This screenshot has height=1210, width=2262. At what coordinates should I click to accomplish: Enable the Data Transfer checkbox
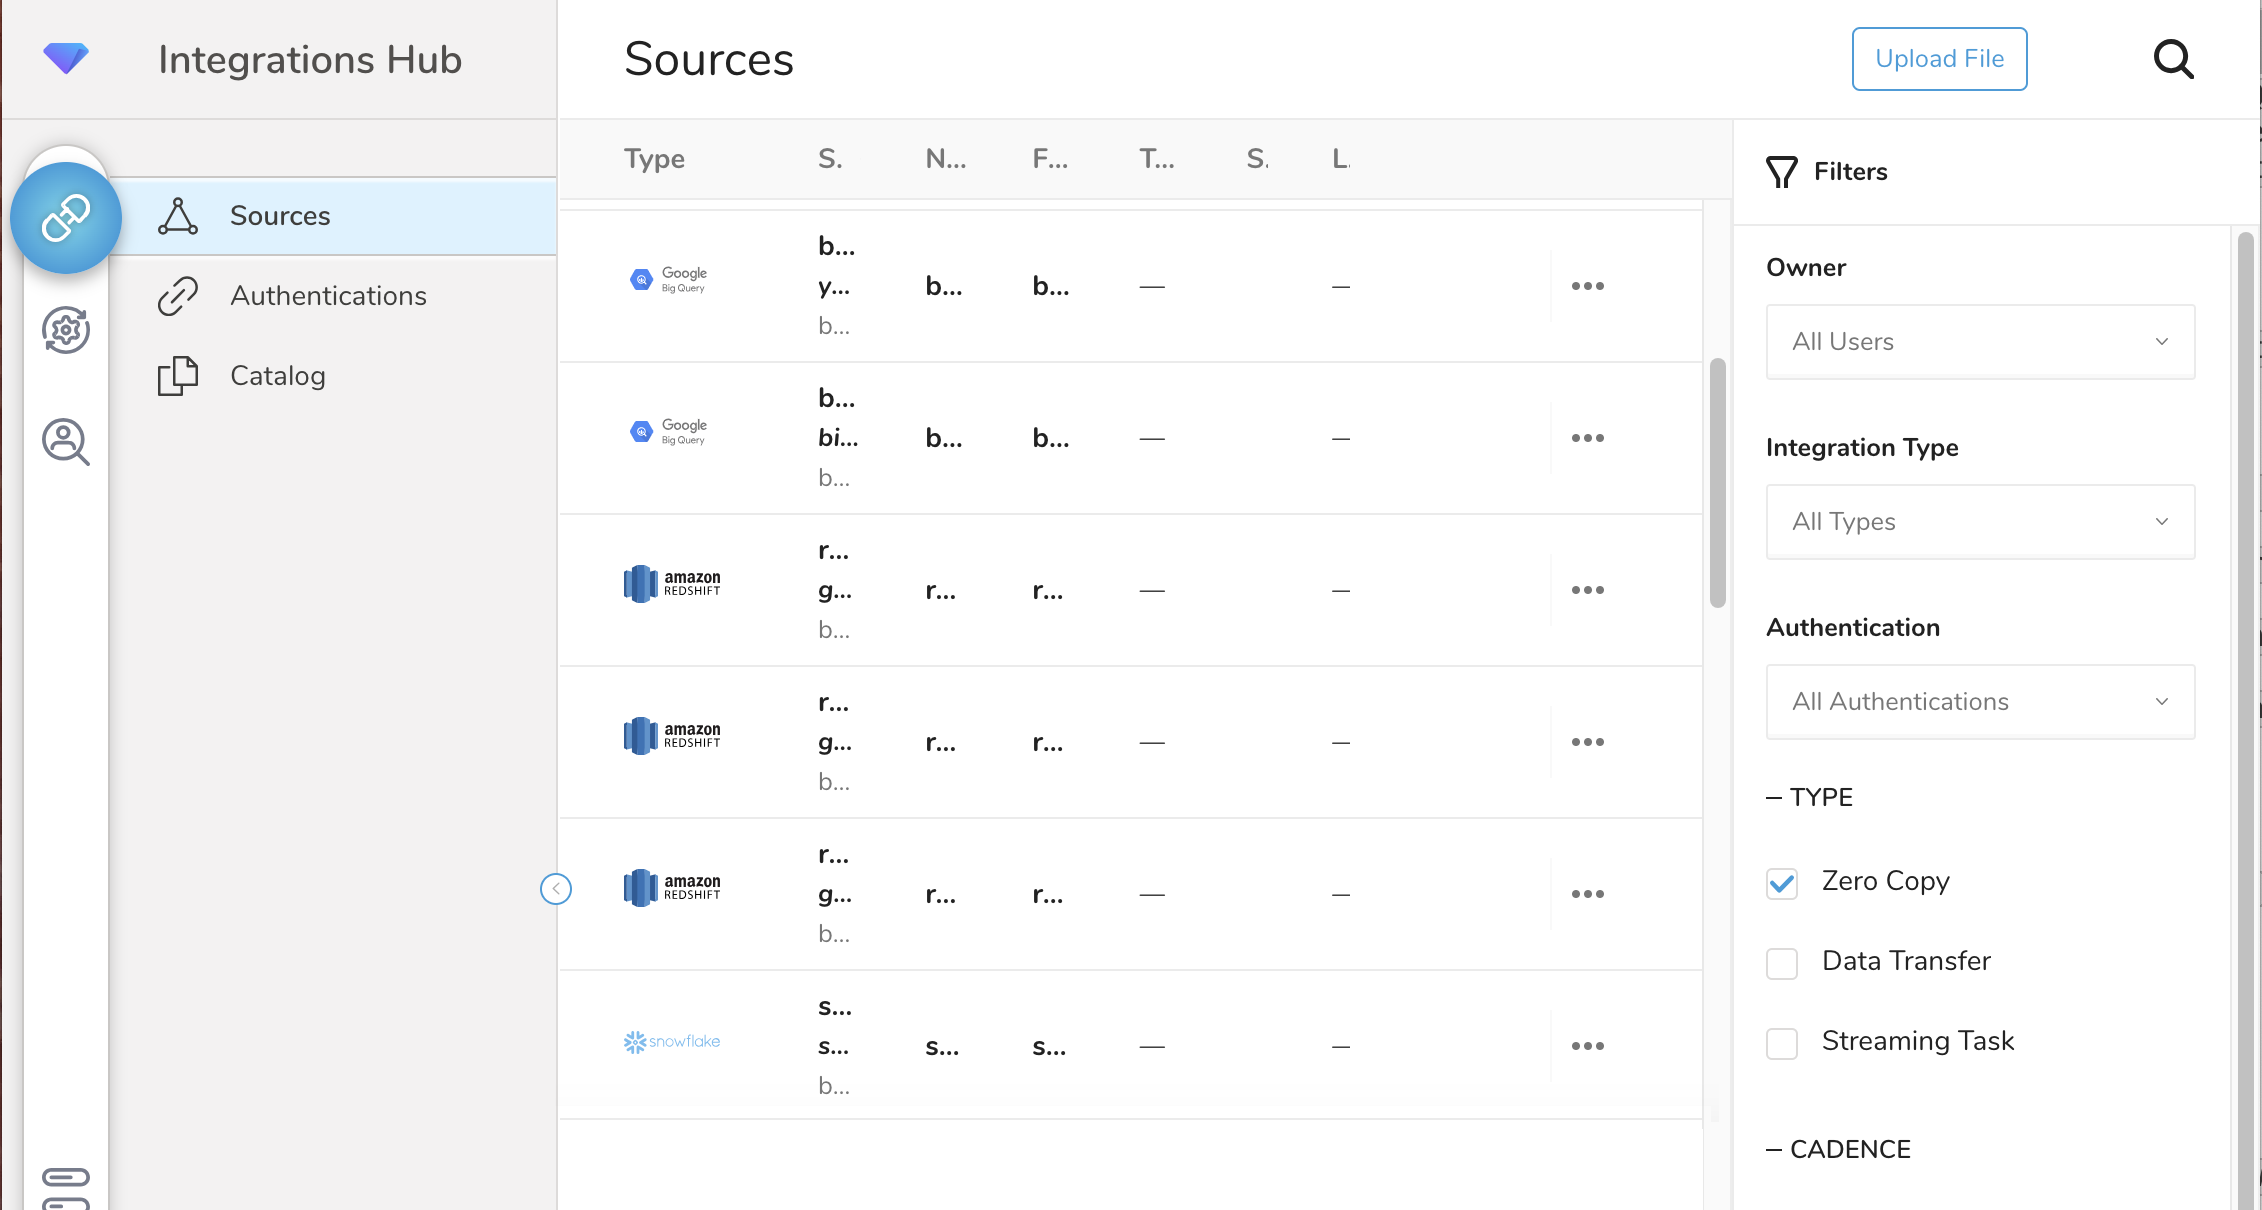point(1782,963)
